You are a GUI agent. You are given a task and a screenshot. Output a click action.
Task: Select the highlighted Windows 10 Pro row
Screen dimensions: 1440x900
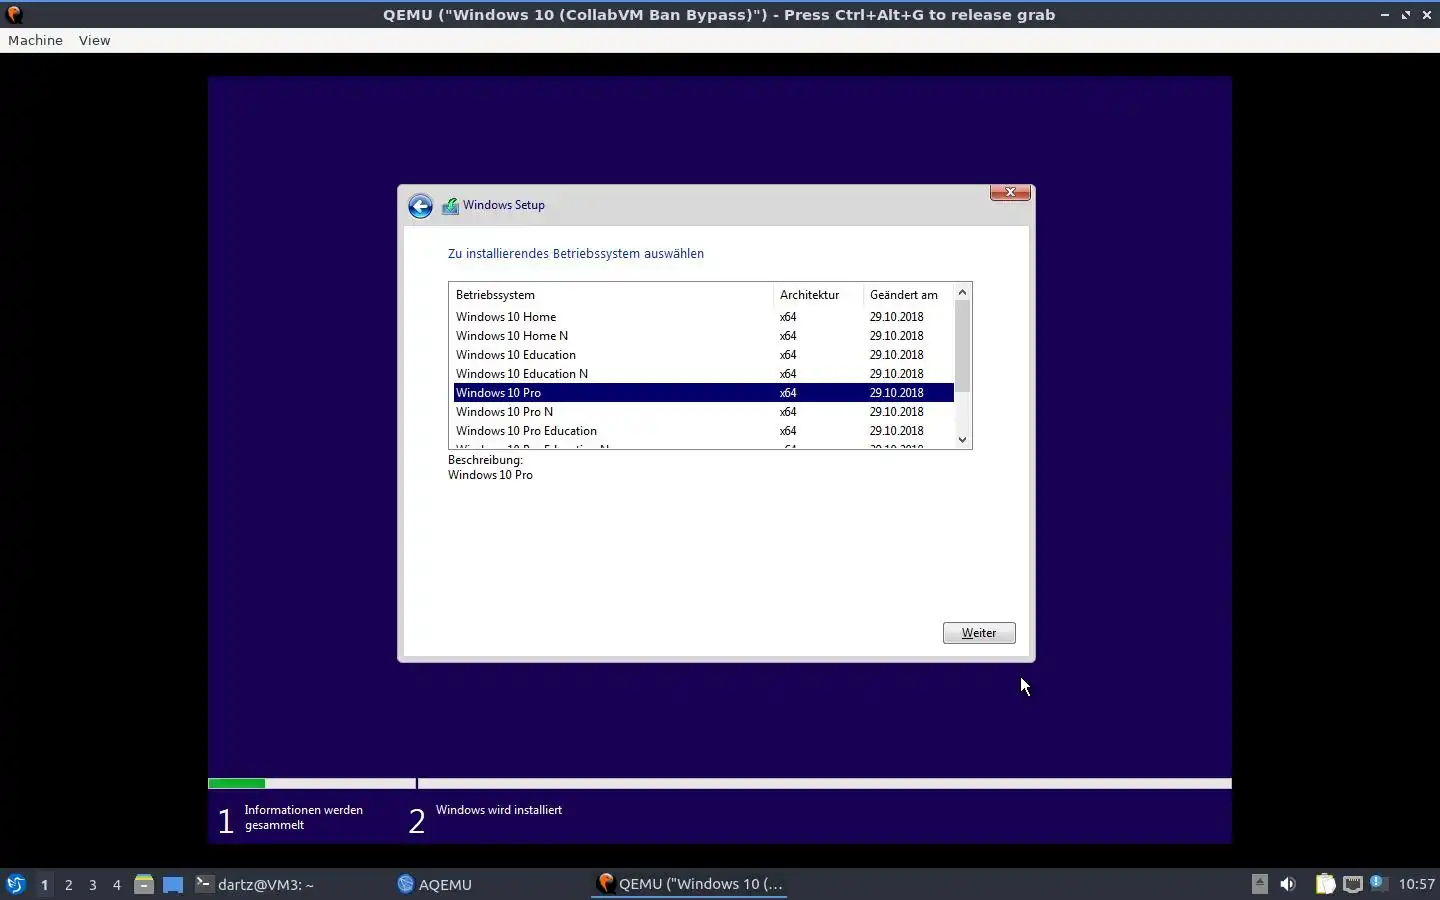703,393
